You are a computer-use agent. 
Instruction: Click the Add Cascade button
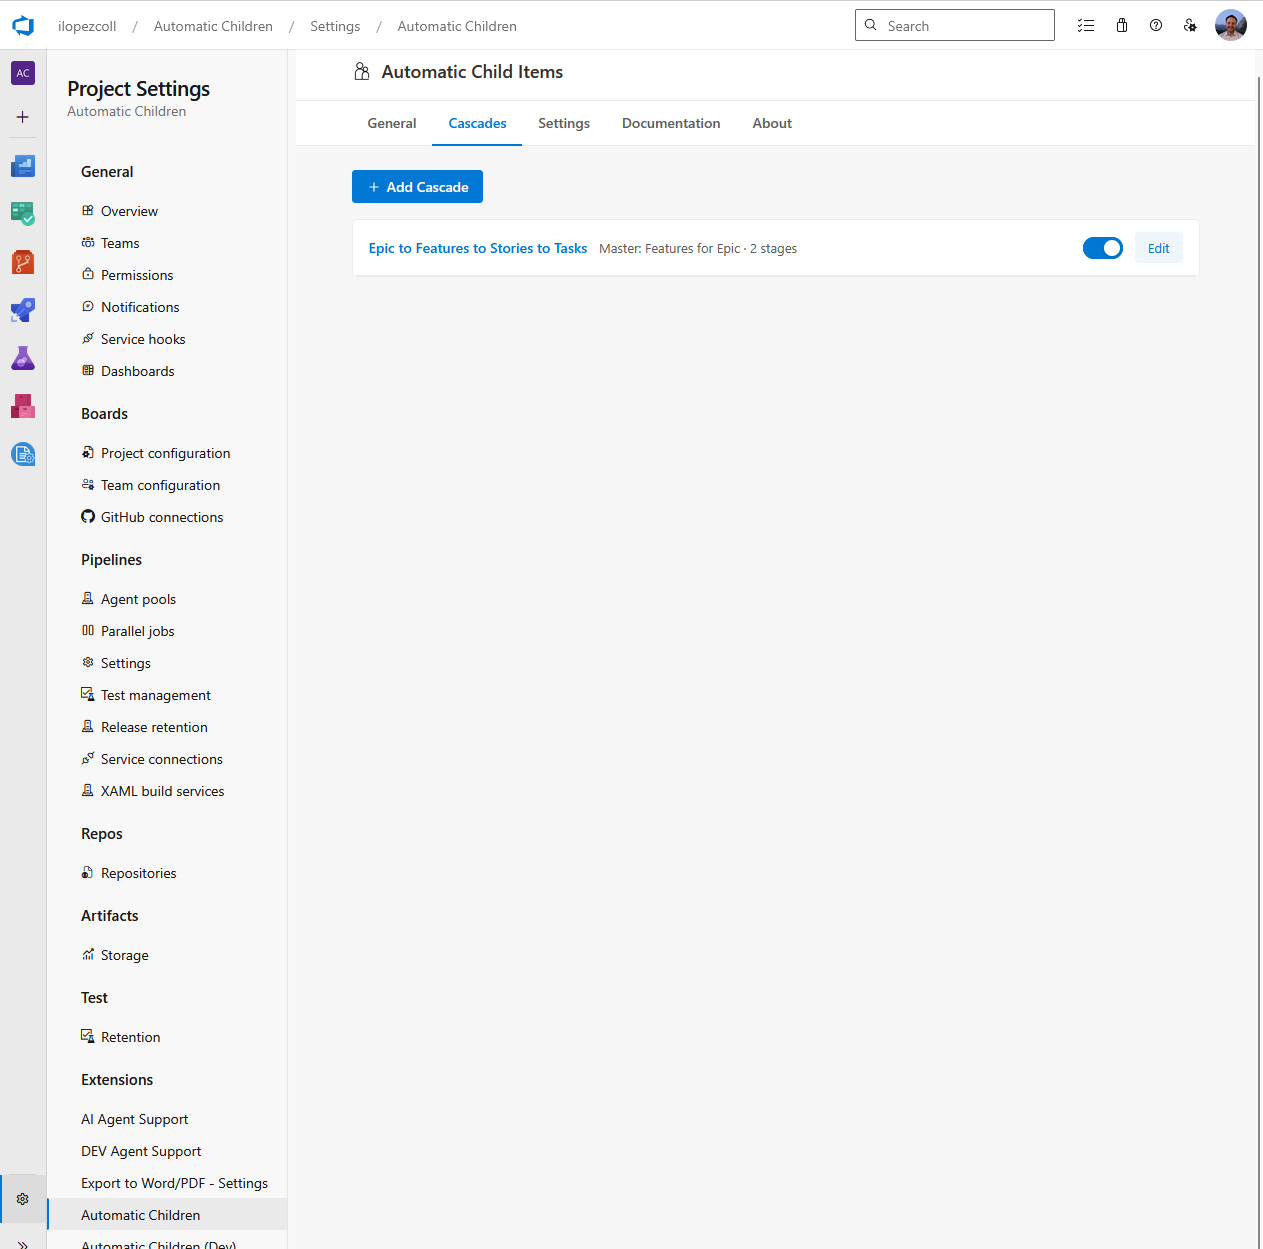[x=417, y=186]
